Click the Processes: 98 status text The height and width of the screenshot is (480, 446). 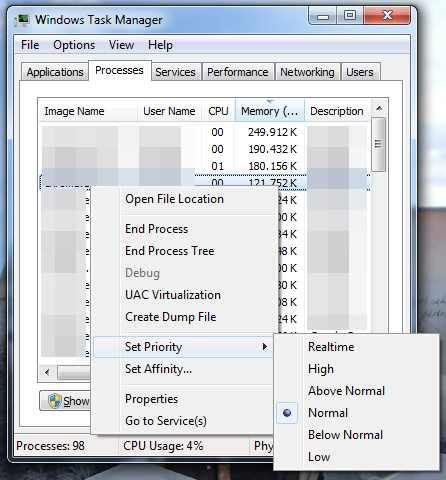tap(50, 446)
